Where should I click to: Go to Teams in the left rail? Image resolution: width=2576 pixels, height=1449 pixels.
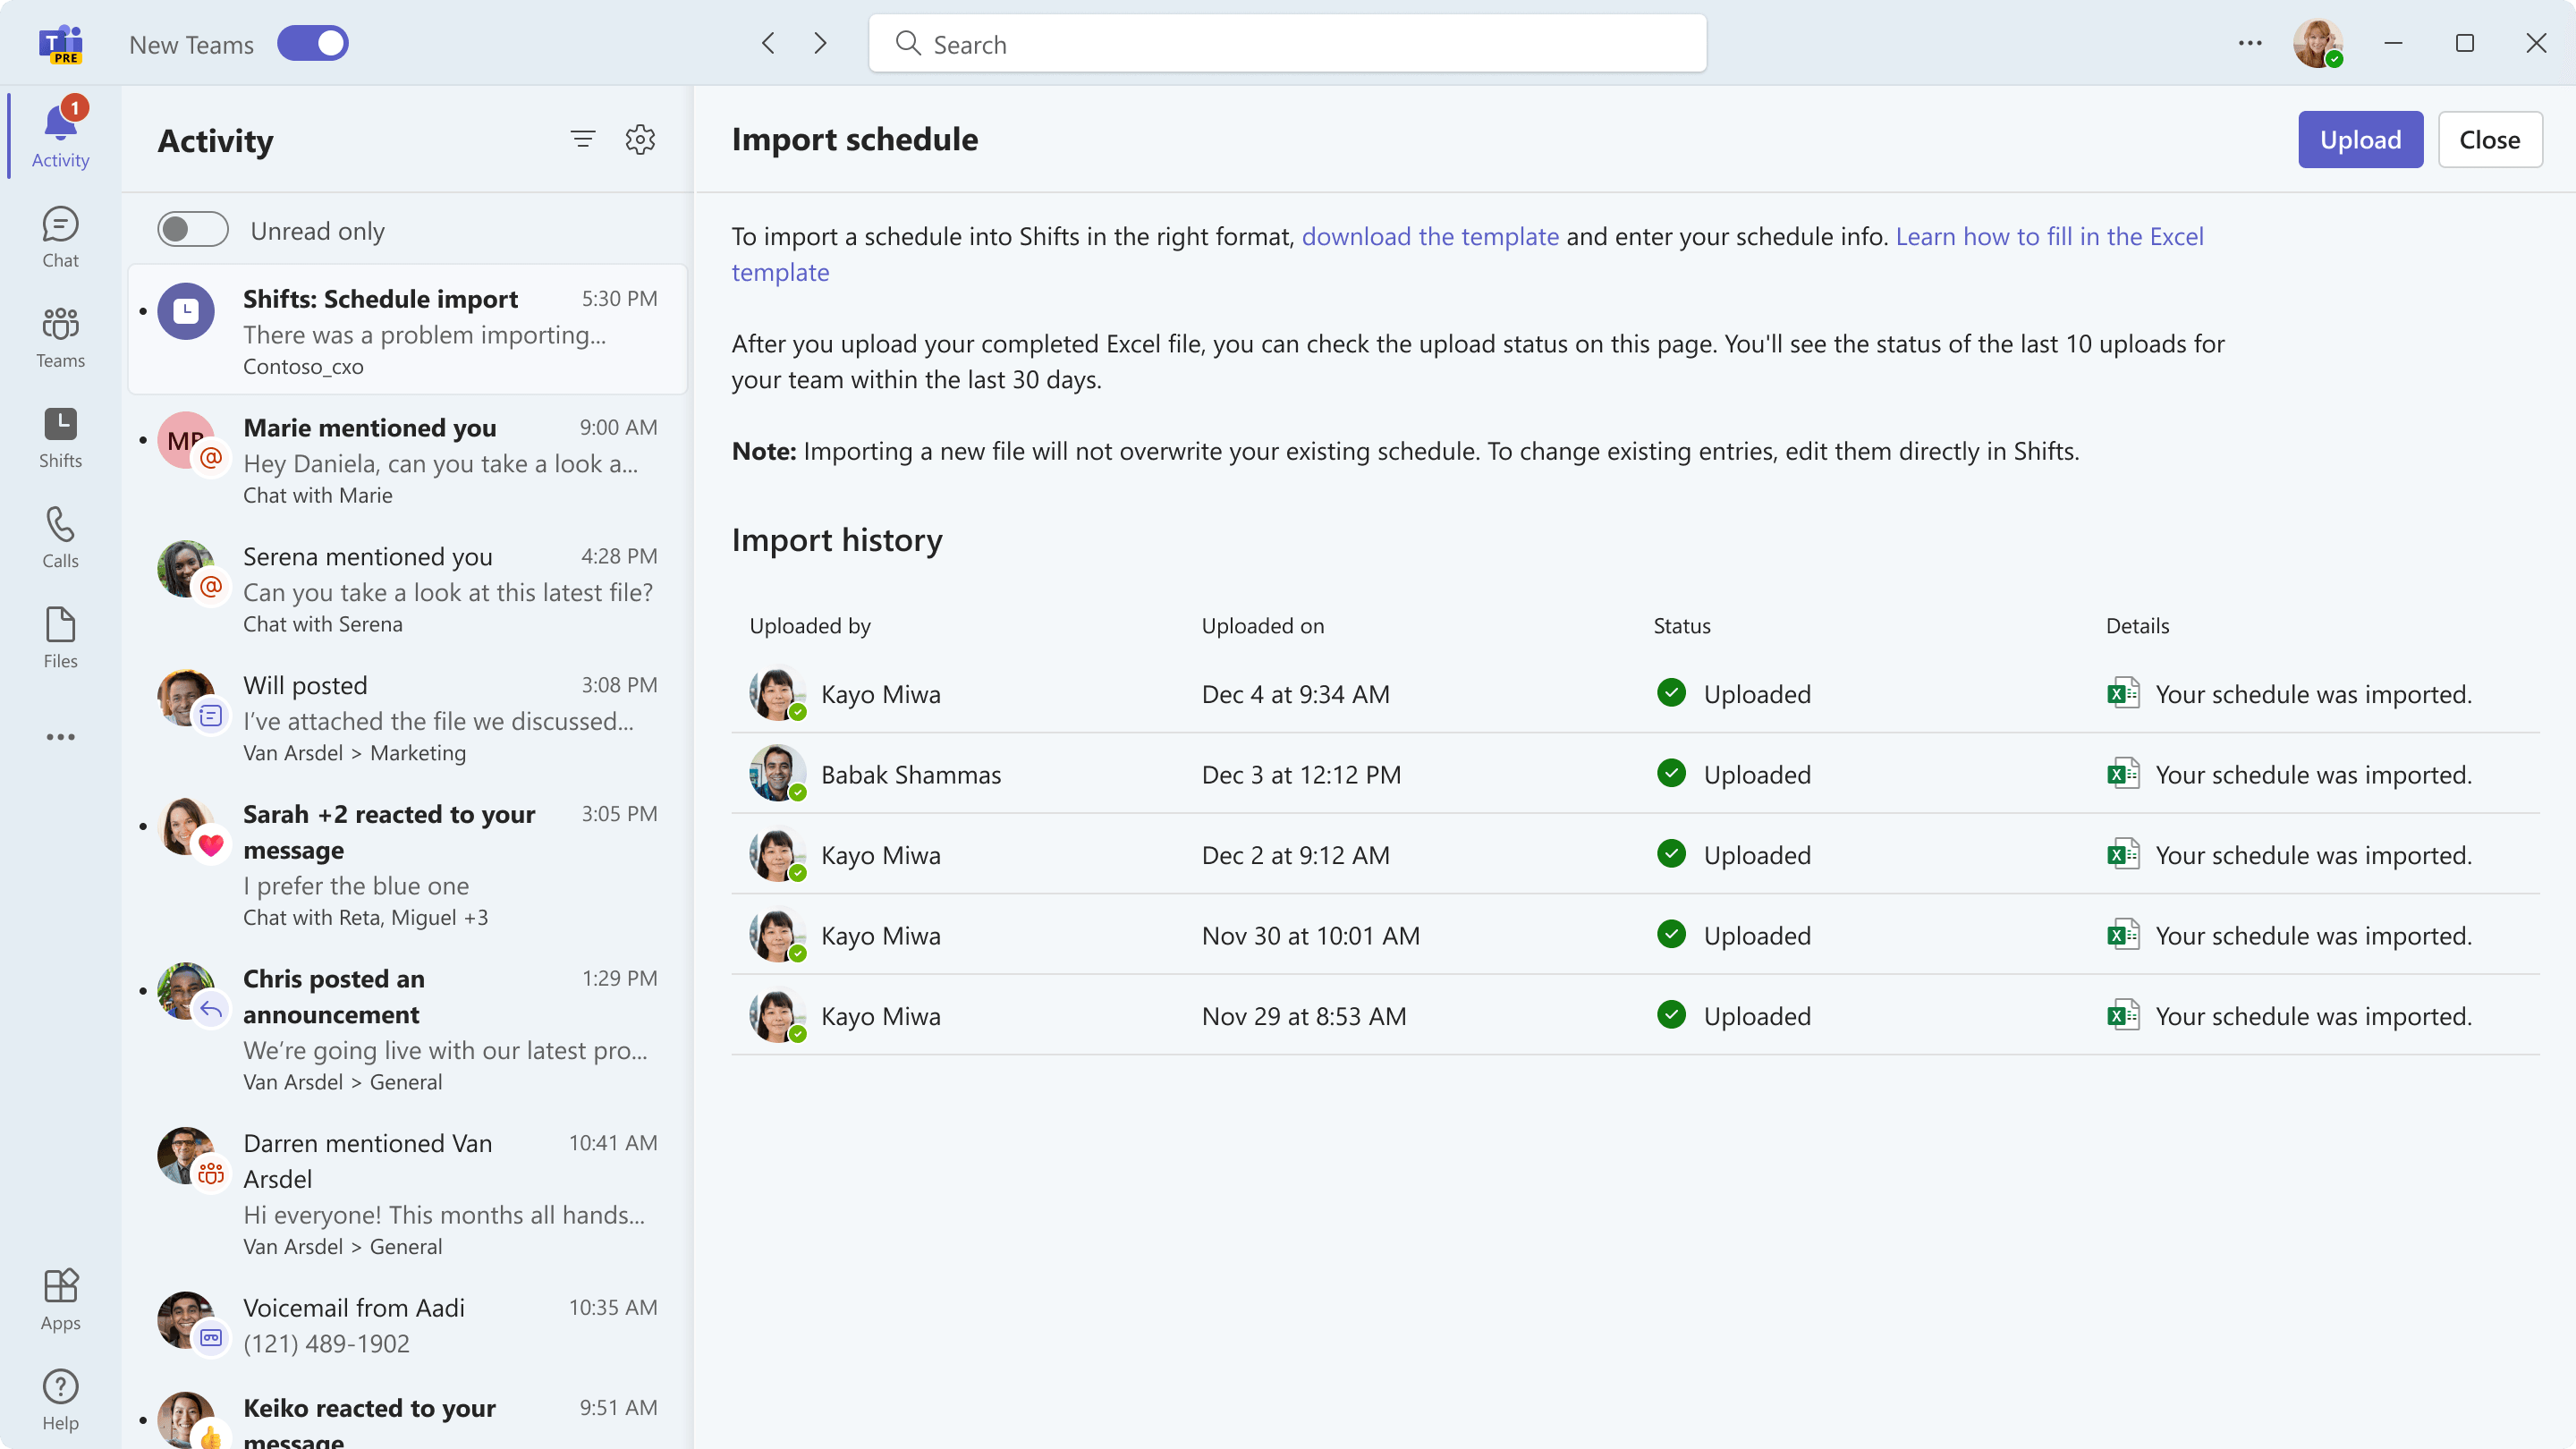pos(60,337)
